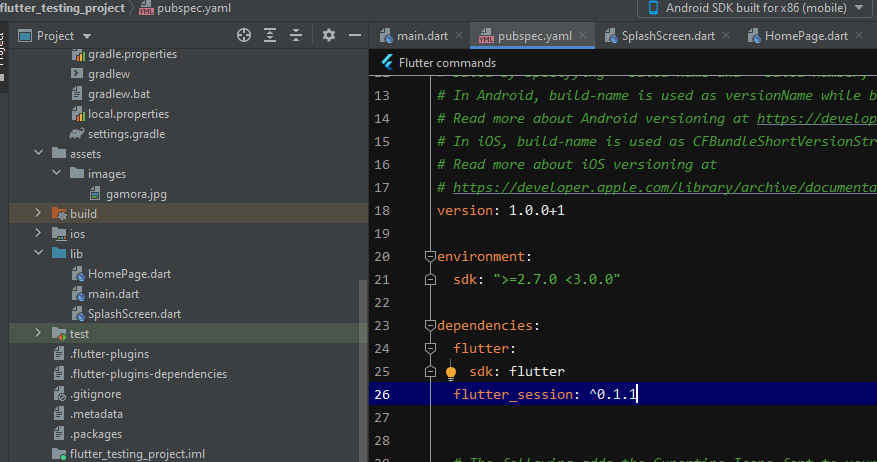
Task: Collapse the lib folder
Action: click(x=39, y=253)
